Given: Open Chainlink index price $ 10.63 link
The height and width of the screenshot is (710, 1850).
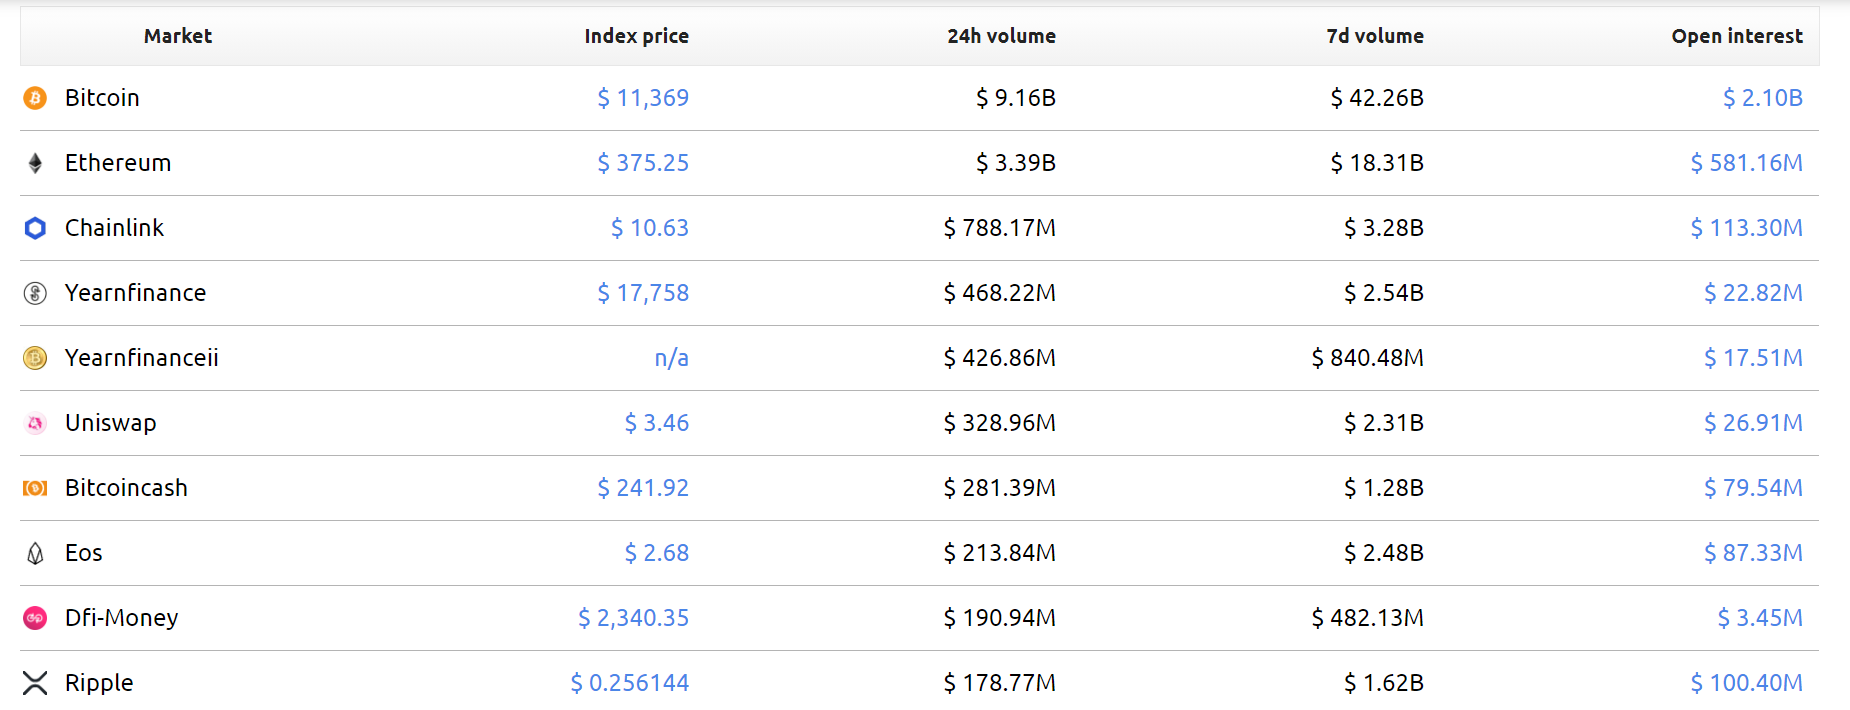Looking at the screenshot, I should point(650,228).
